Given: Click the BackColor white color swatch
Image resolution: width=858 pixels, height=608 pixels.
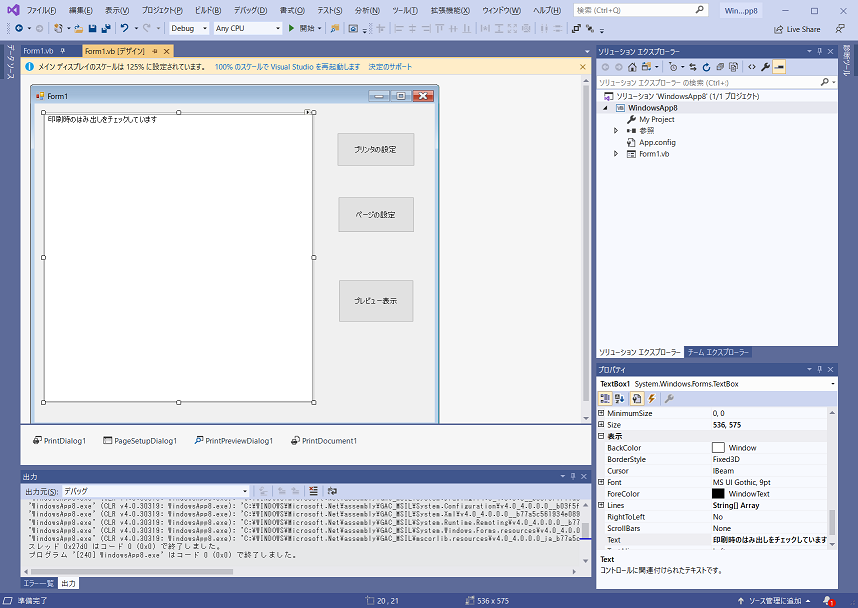Looking at the screenshot, I should [718, 448].
